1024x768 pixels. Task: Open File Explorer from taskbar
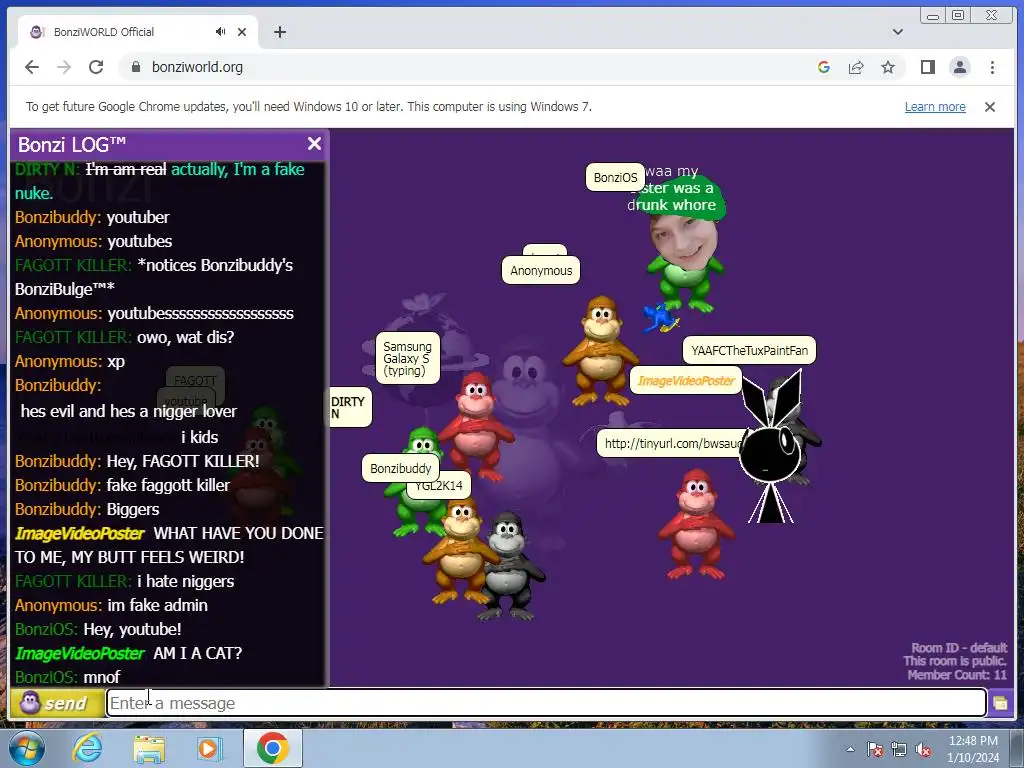tap(149, 748)
